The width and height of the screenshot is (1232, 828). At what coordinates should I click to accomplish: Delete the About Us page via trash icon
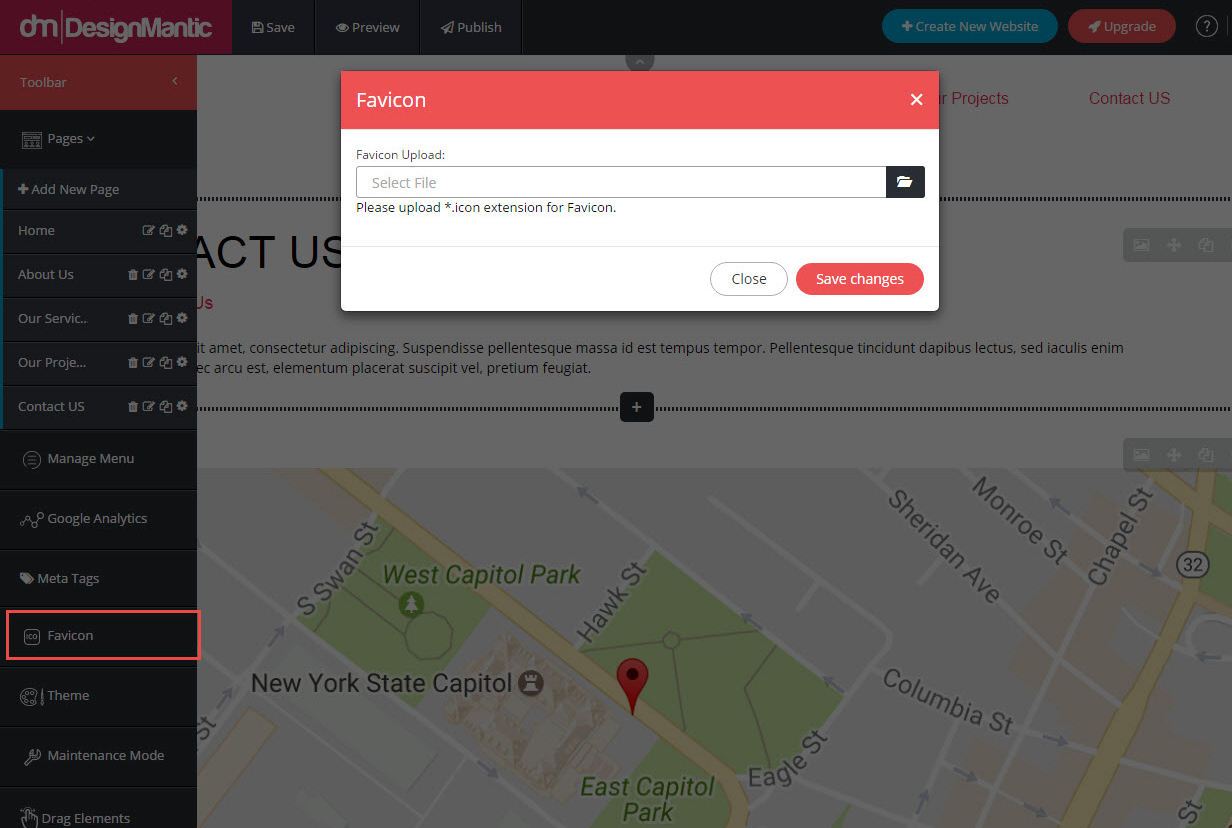pyautogui.click(x=133, y=275)
